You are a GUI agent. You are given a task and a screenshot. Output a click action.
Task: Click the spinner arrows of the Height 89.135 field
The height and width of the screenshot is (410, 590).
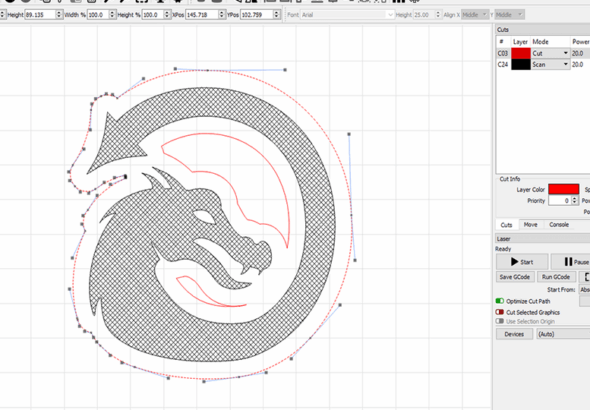[x=59, y=15]
